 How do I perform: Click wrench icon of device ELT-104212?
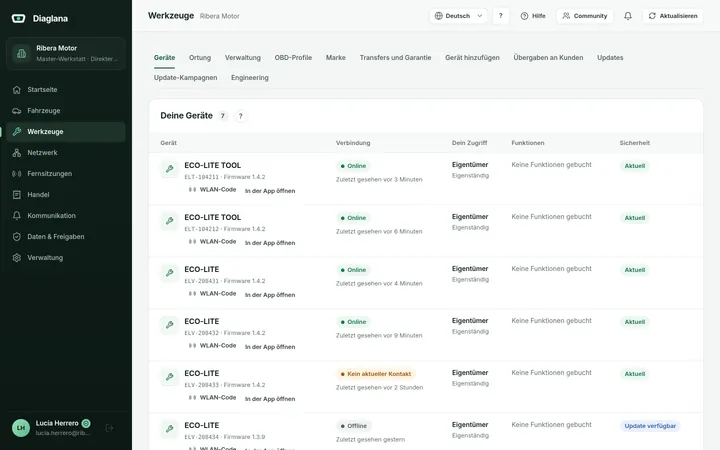pyautogui.click(x=169, y=221)
